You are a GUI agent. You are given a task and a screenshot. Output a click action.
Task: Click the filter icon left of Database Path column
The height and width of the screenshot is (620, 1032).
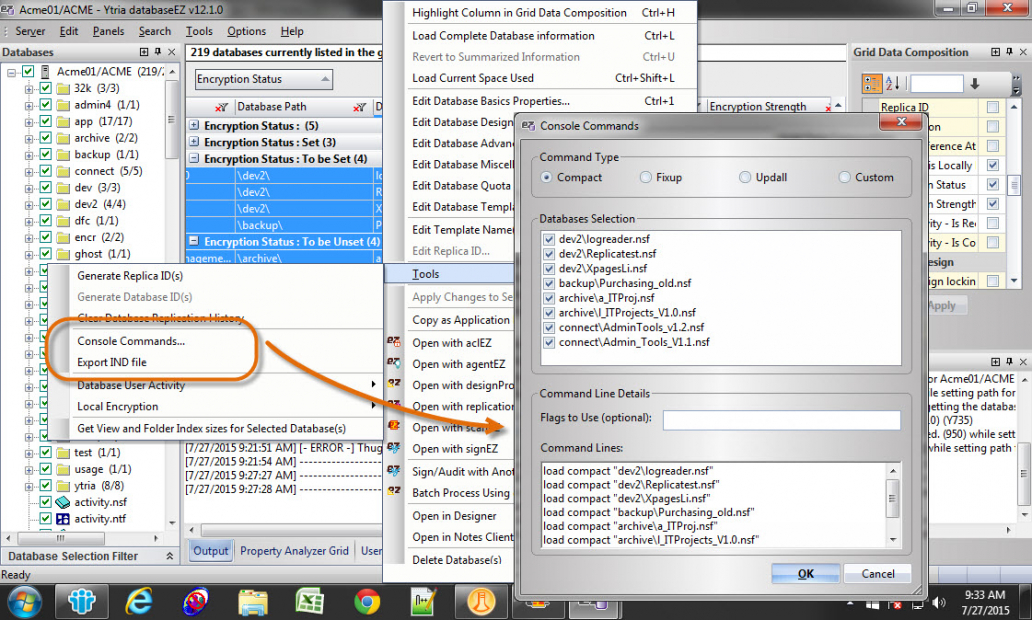[222, 107]
